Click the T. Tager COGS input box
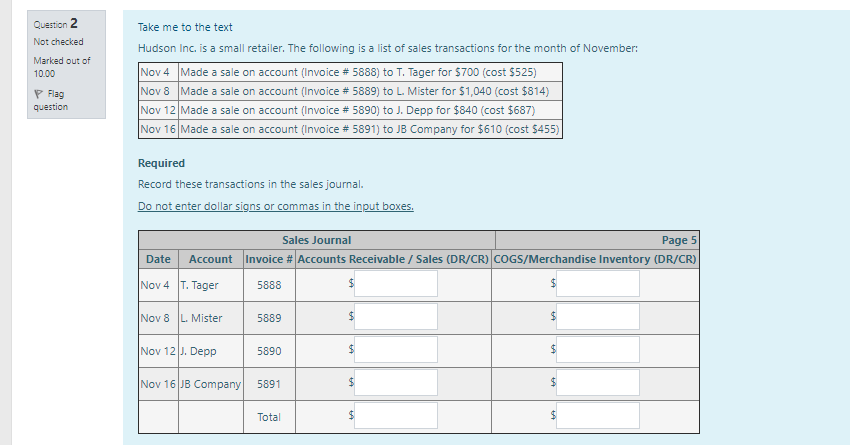850x445 pixels. (598, 283)
